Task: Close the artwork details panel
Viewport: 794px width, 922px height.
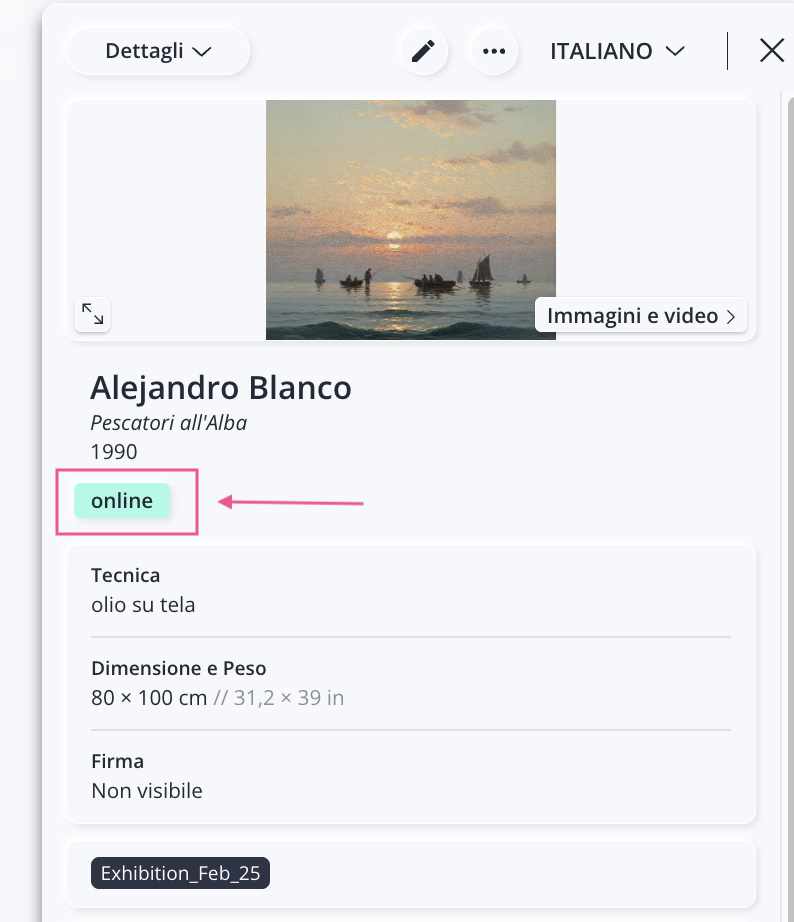Action: click(771, 51)
